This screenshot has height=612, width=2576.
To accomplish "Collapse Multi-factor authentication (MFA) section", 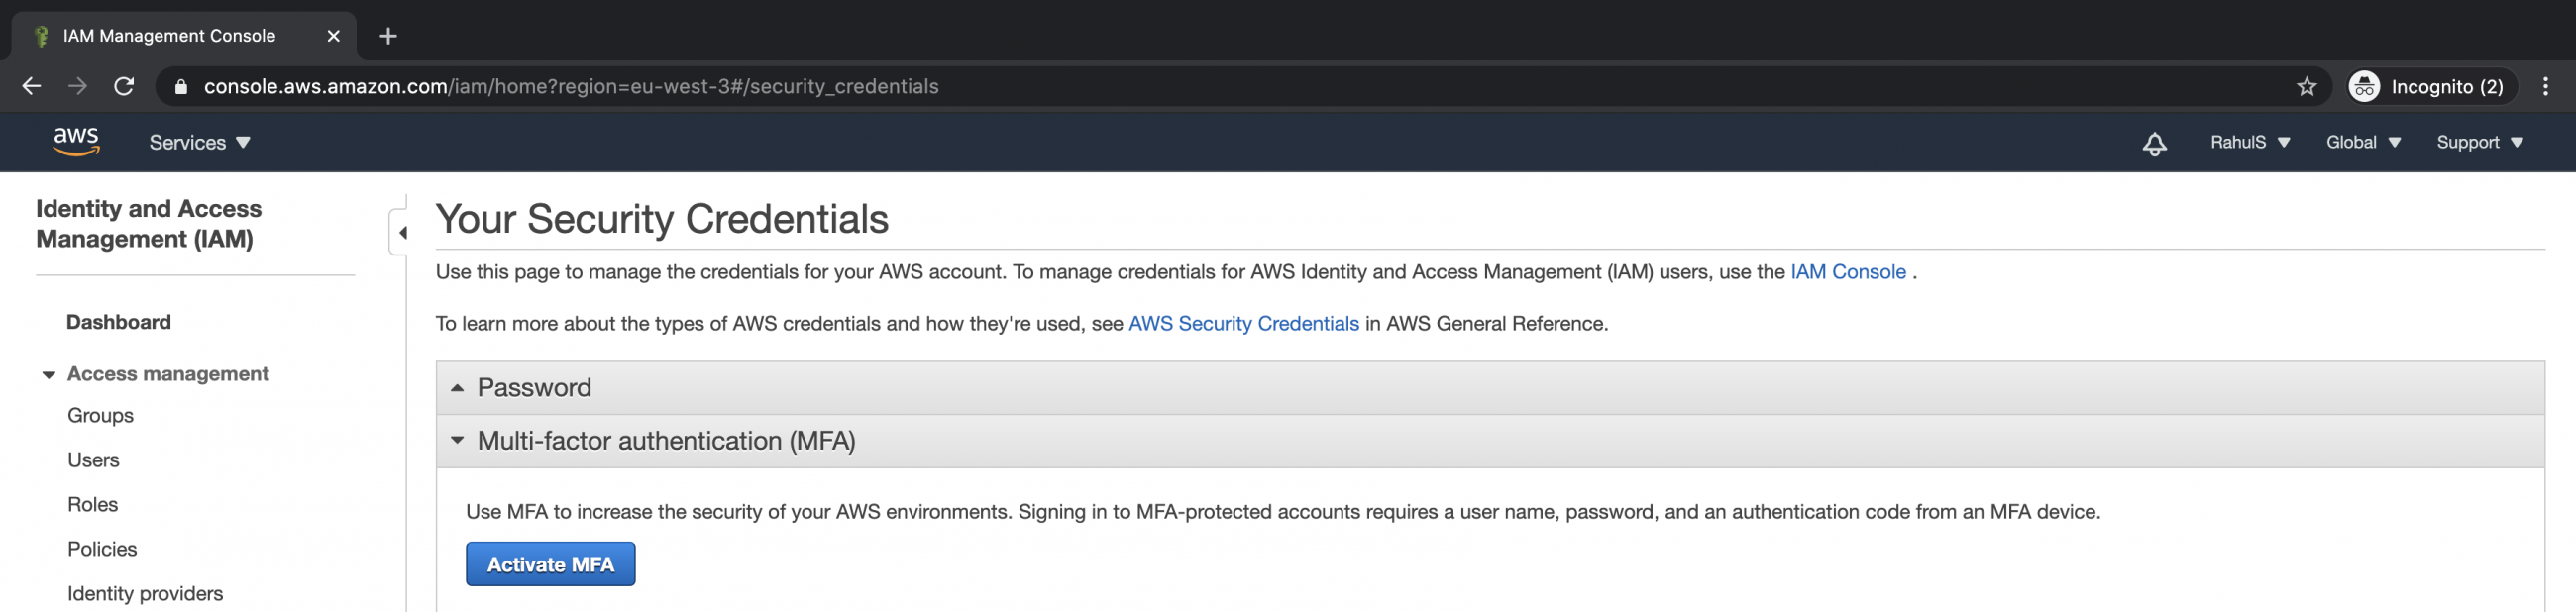I will [x=457, y=441].
